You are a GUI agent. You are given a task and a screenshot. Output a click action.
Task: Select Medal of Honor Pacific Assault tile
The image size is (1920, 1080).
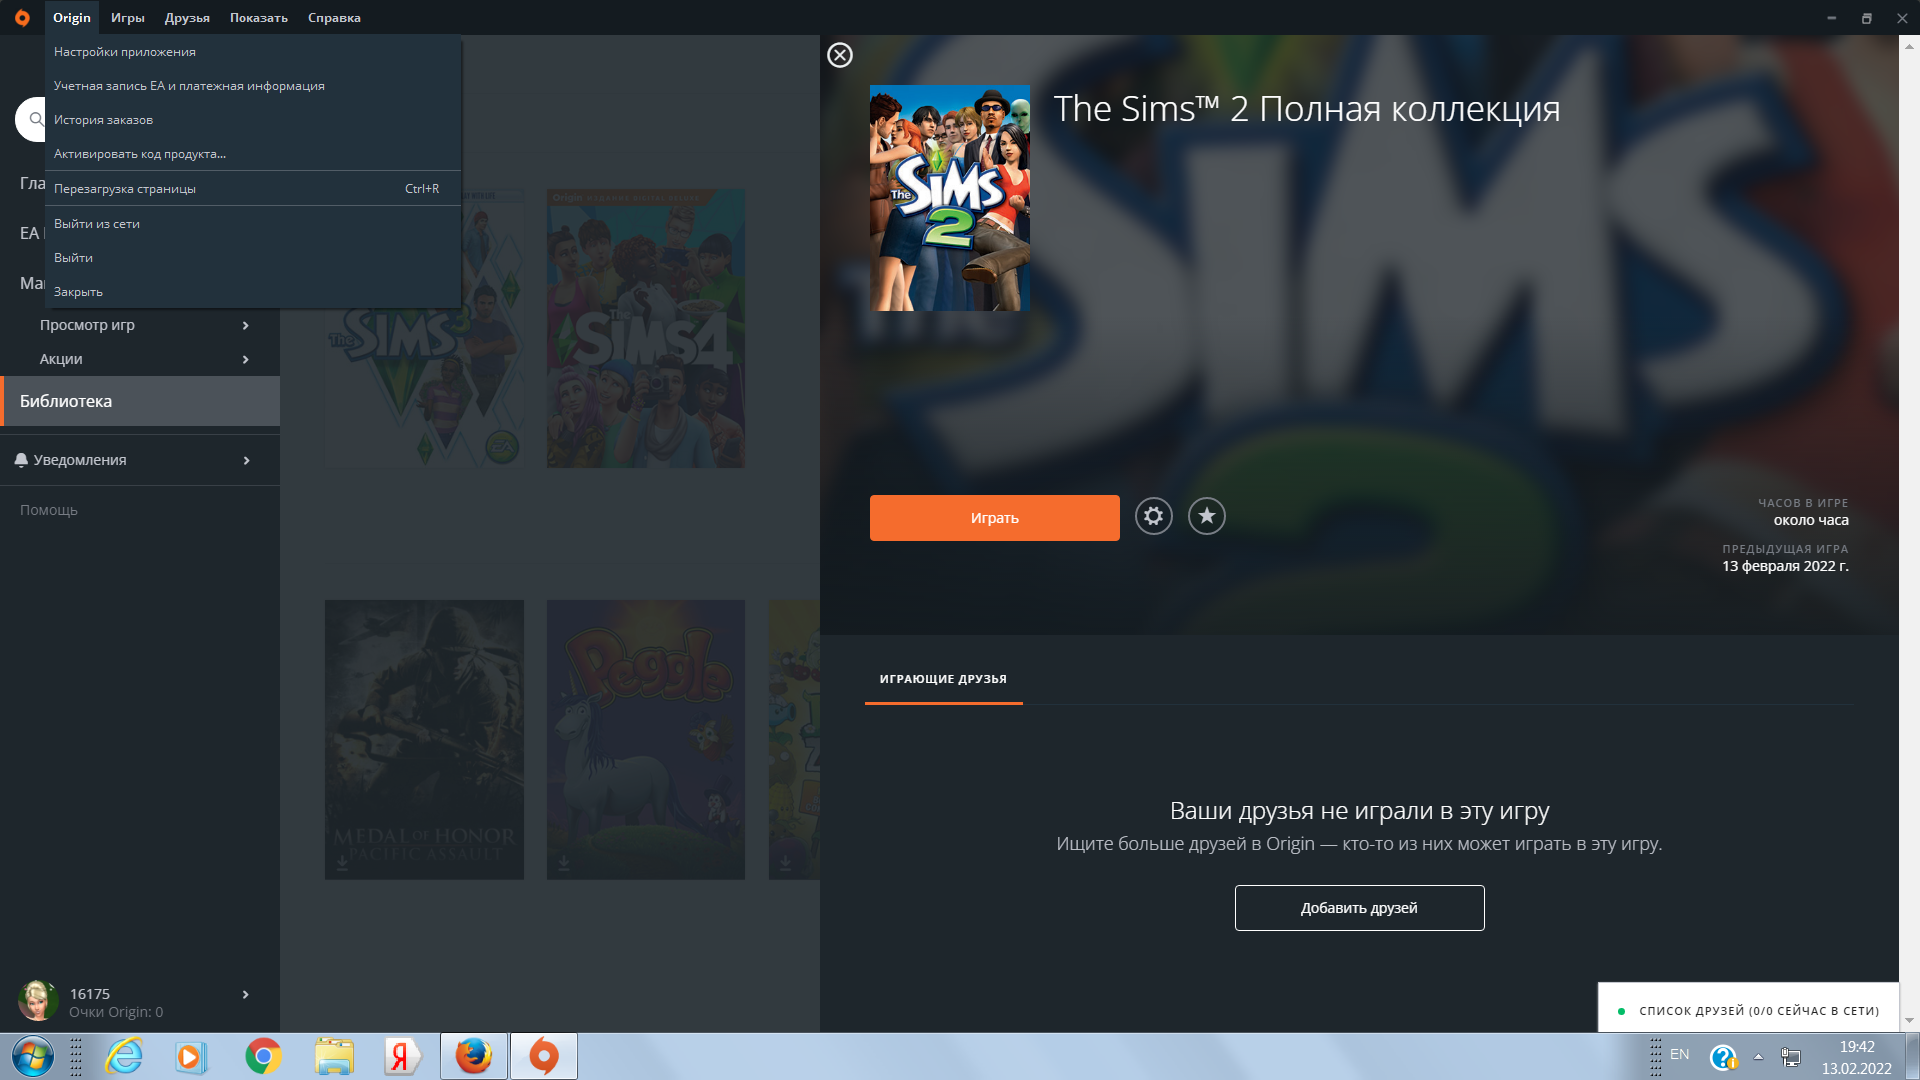coord(424,740)
